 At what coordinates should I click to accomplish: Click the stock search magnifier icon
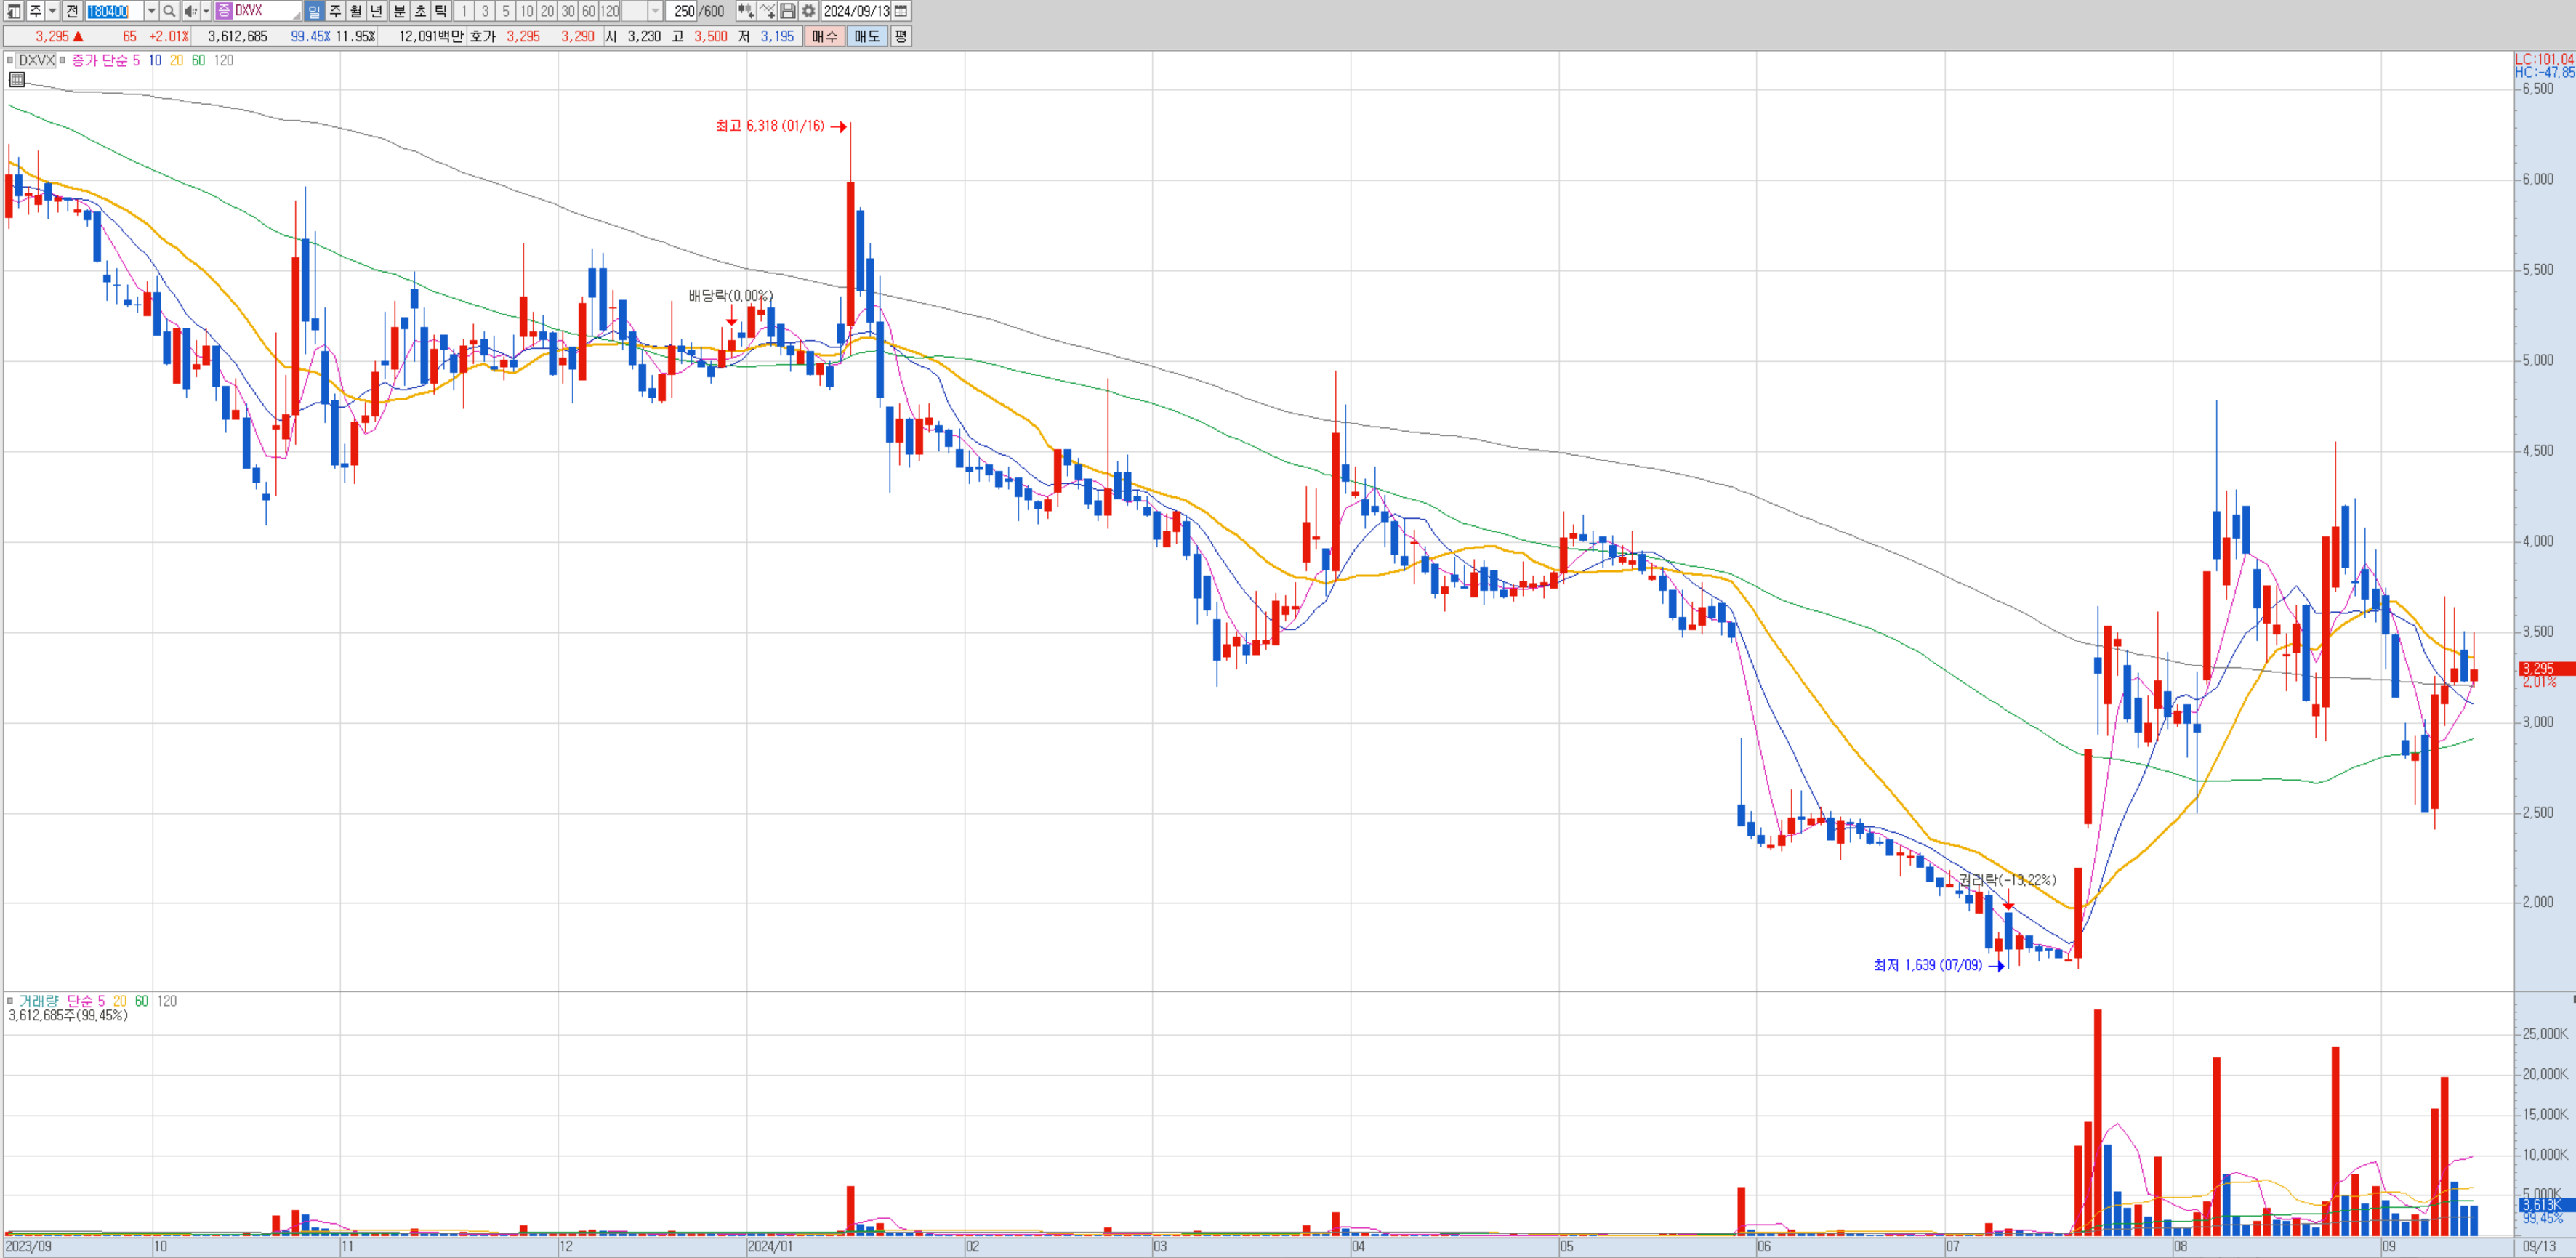(x=169, y=11)
